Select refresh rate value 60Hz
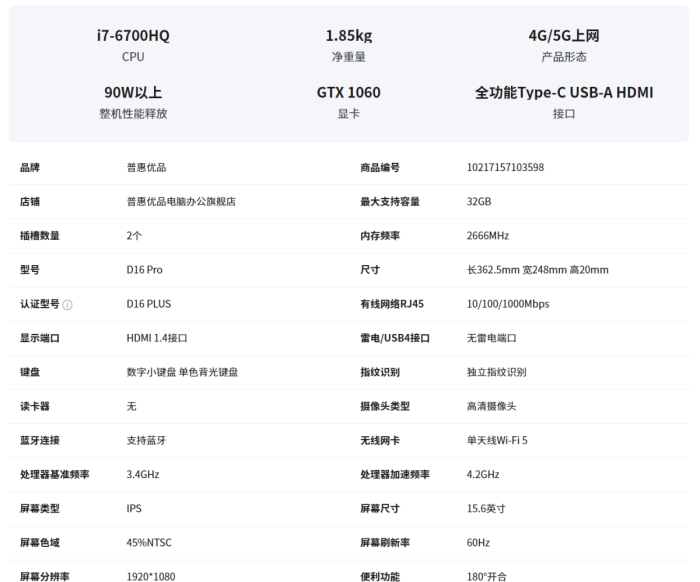This screenshot has height=582, width=700. point(478,543)
